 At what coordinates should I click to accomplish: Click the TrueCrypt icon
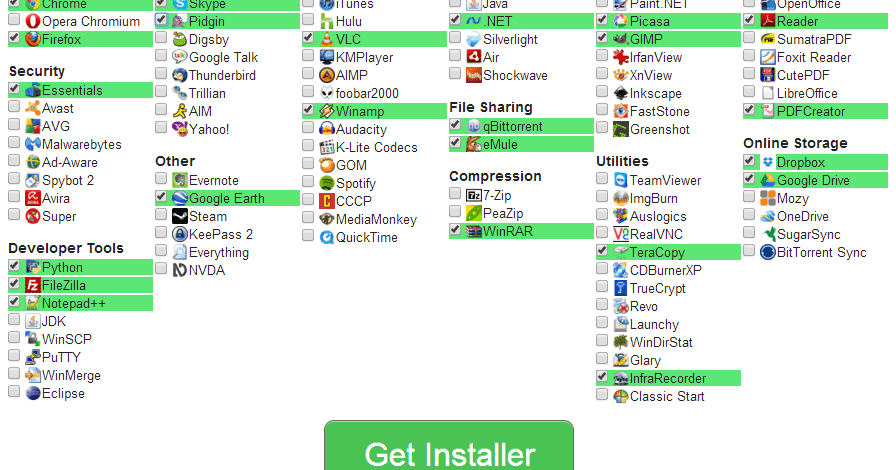pyautogui.click(x=621, y=288)
